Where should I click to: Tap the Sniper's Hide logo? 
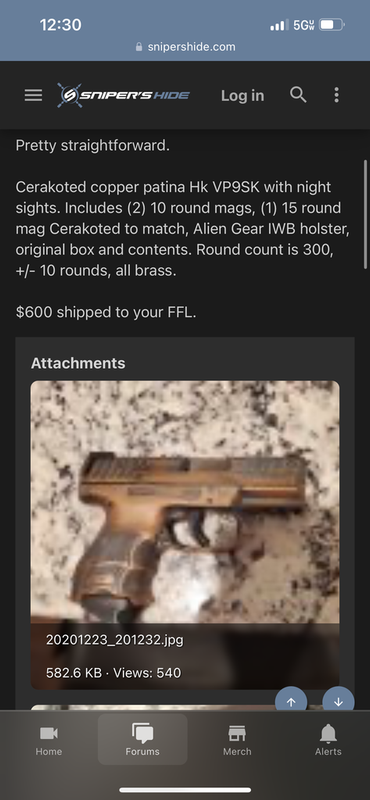click(123, 95)
